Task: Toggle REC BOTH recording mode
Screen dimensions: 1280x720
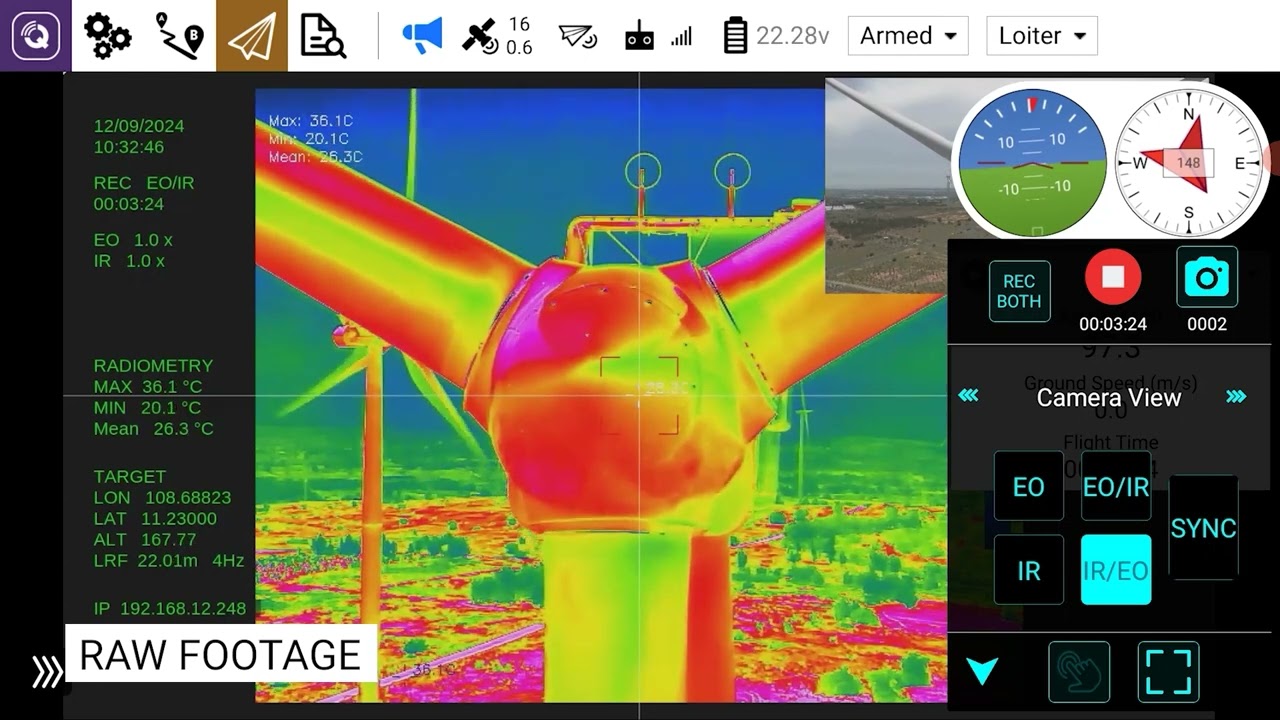Action: [x=1019, y=291]
